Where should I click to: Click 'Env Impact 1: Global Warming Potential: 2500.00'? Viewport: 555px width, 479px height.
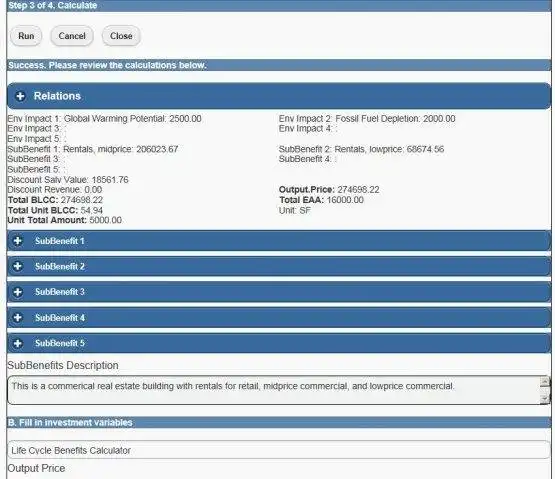104,119
